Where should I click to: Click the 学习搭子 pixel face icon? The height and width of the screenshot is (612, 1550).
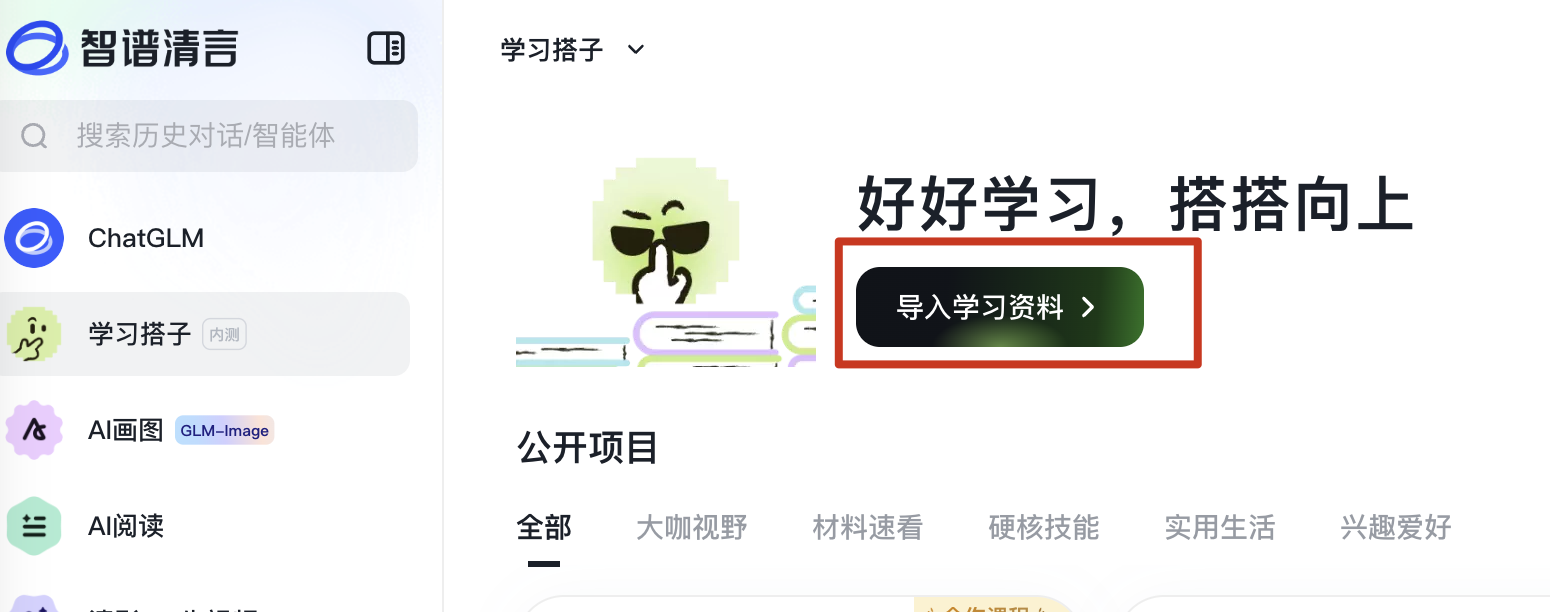(x=34, y=334)
